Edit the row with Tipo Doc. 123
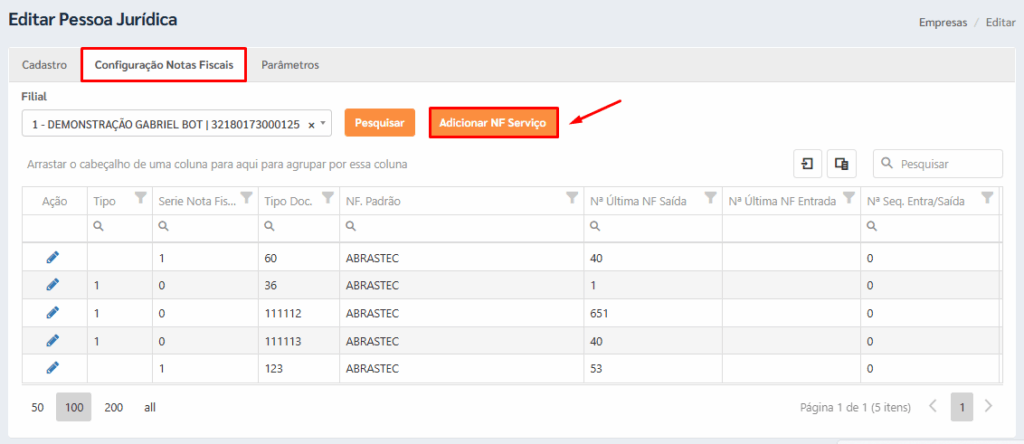The image size is (1024, 444). pyautogui.click(x=53, y=368)
